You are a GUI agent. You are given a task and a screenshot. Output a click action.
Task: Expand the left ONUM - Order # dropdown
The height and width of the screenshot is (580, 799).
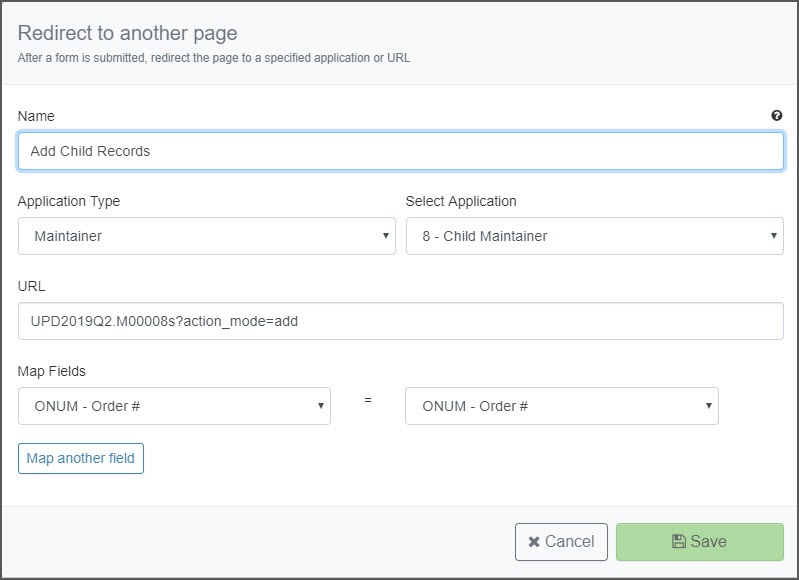click(174, 406)
